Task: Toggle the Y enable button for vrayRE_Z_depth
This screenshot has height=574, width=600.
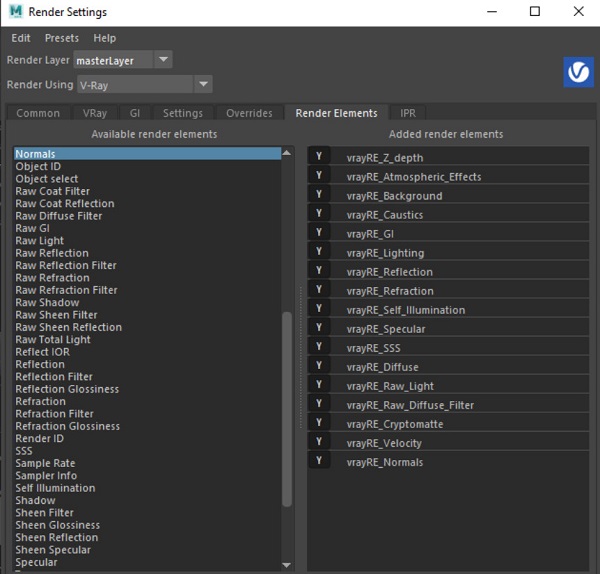Action: pos(319,156)
